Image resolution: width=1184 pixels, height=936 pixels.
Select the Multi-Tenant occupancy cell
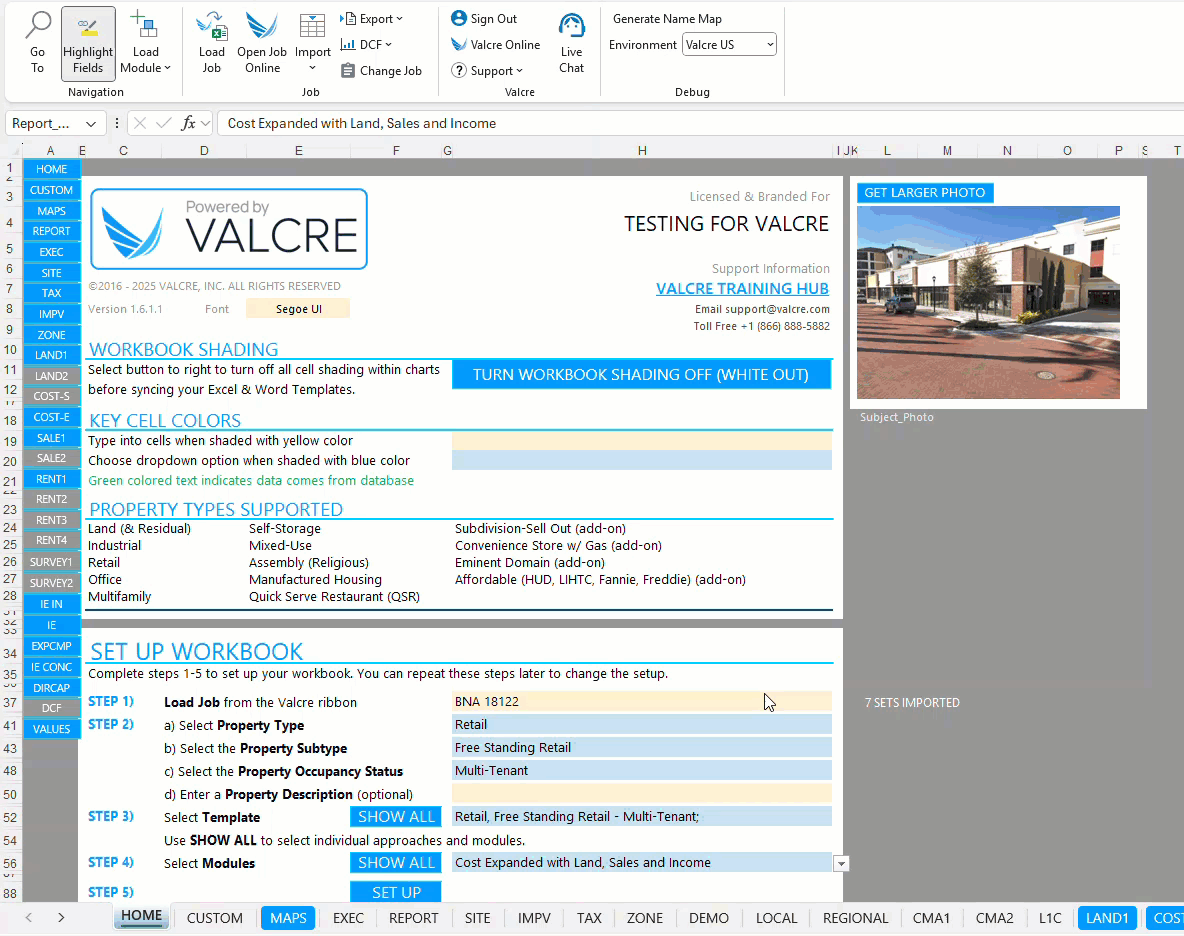642,771
